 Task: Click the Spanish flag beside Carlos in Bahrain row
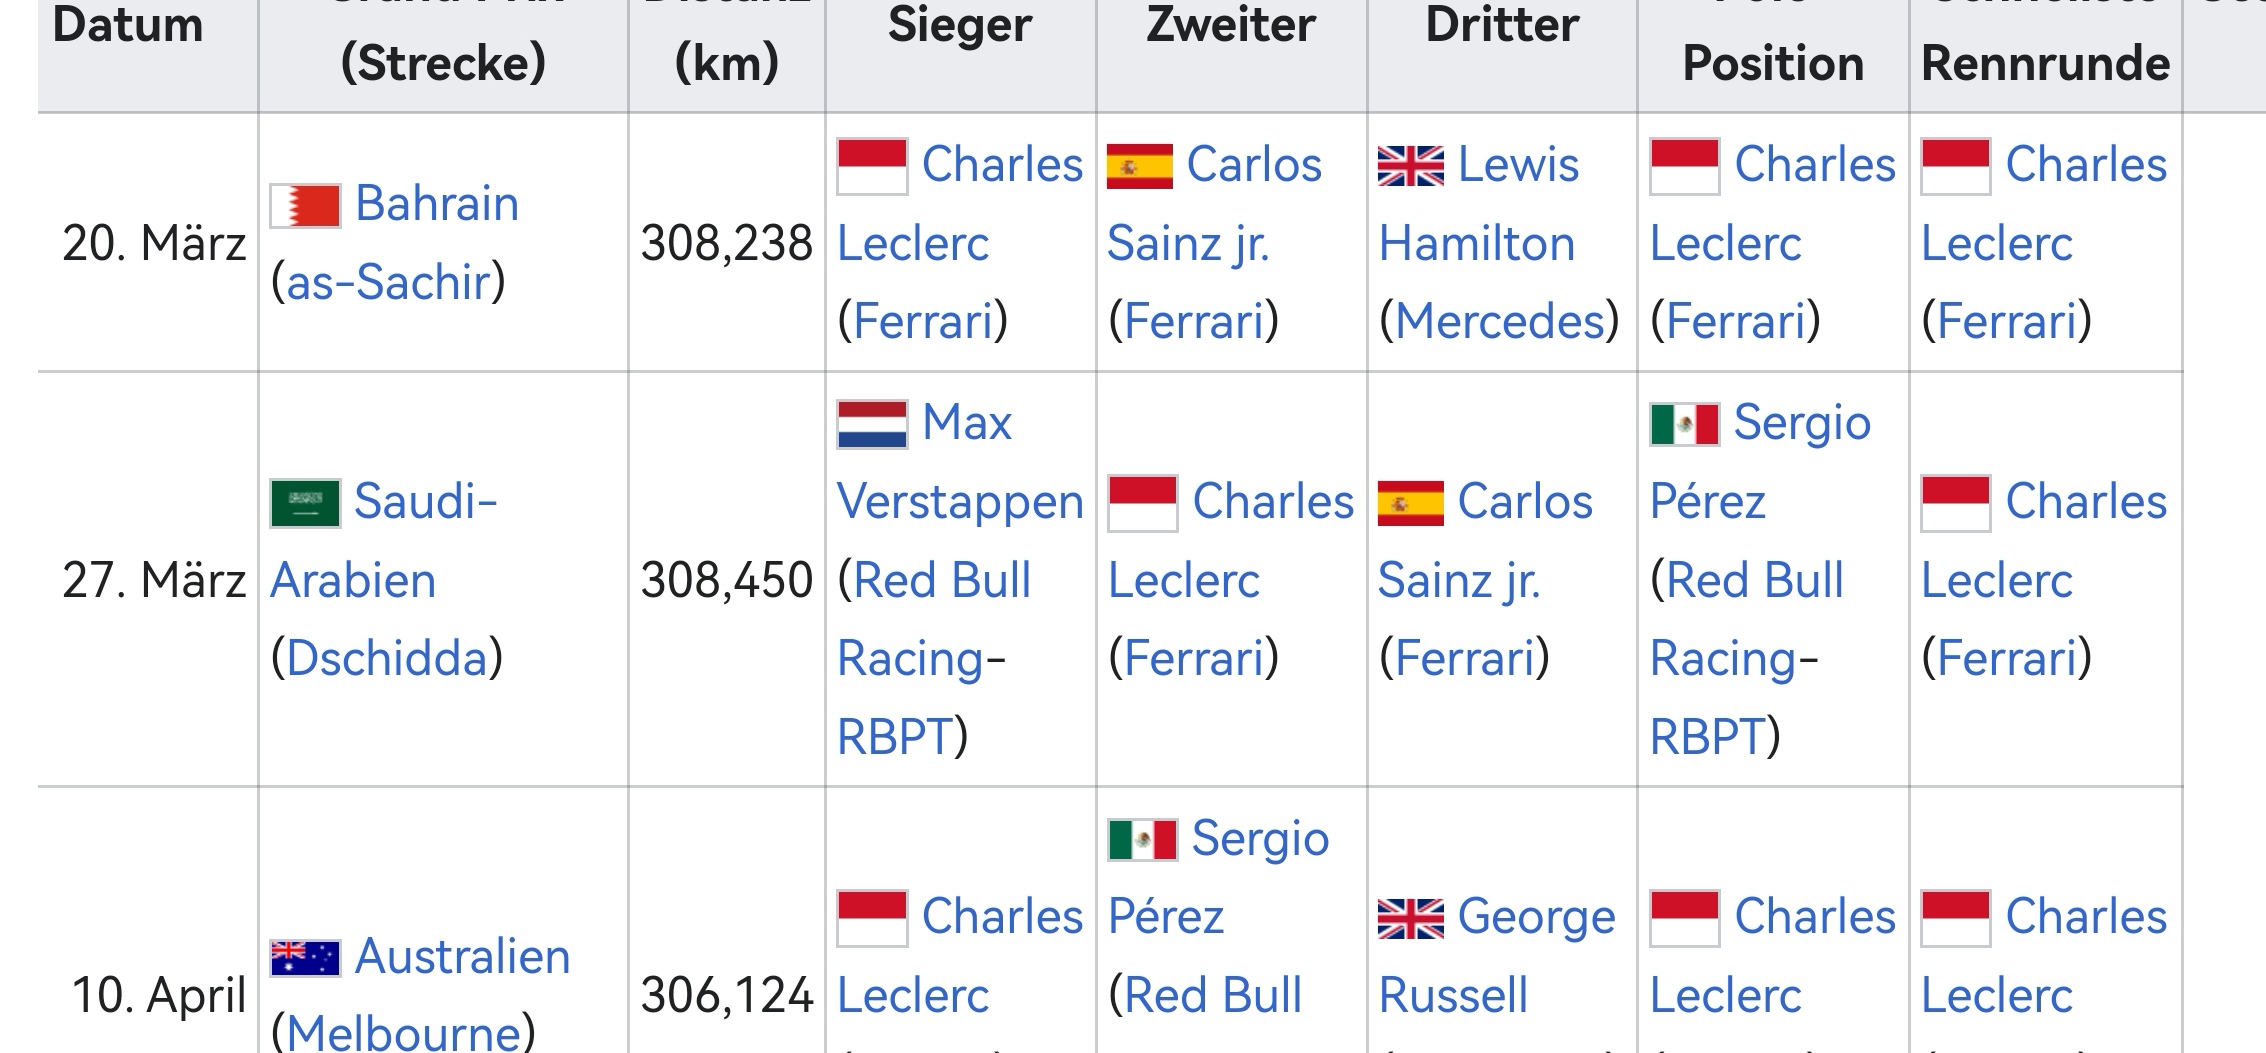click(x=1140, y=166)
